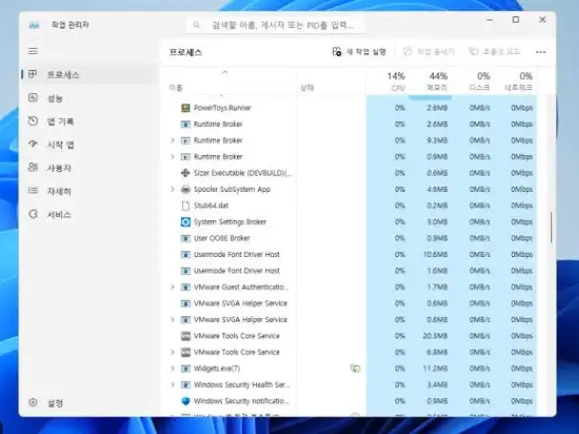Expand the Widgets.exe(7) process group
Viewport: 579px width, 434px height.
(172, 368)
